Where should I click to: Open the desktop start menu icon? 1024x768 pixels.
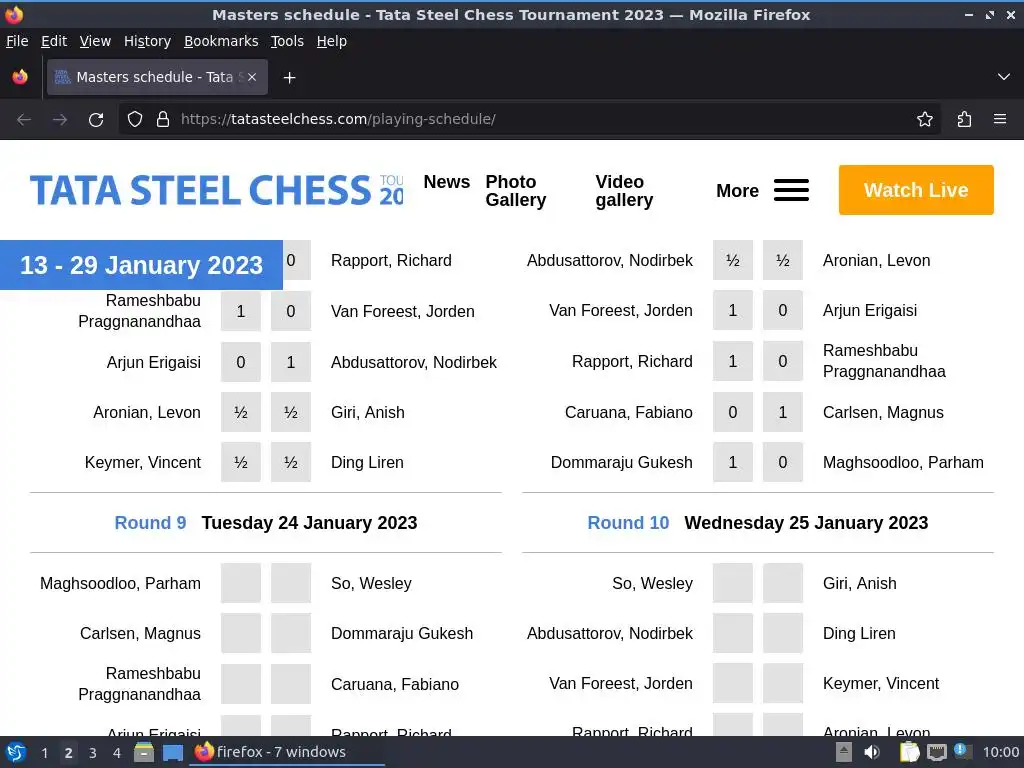pyautogui.click(x=16, y=752)
